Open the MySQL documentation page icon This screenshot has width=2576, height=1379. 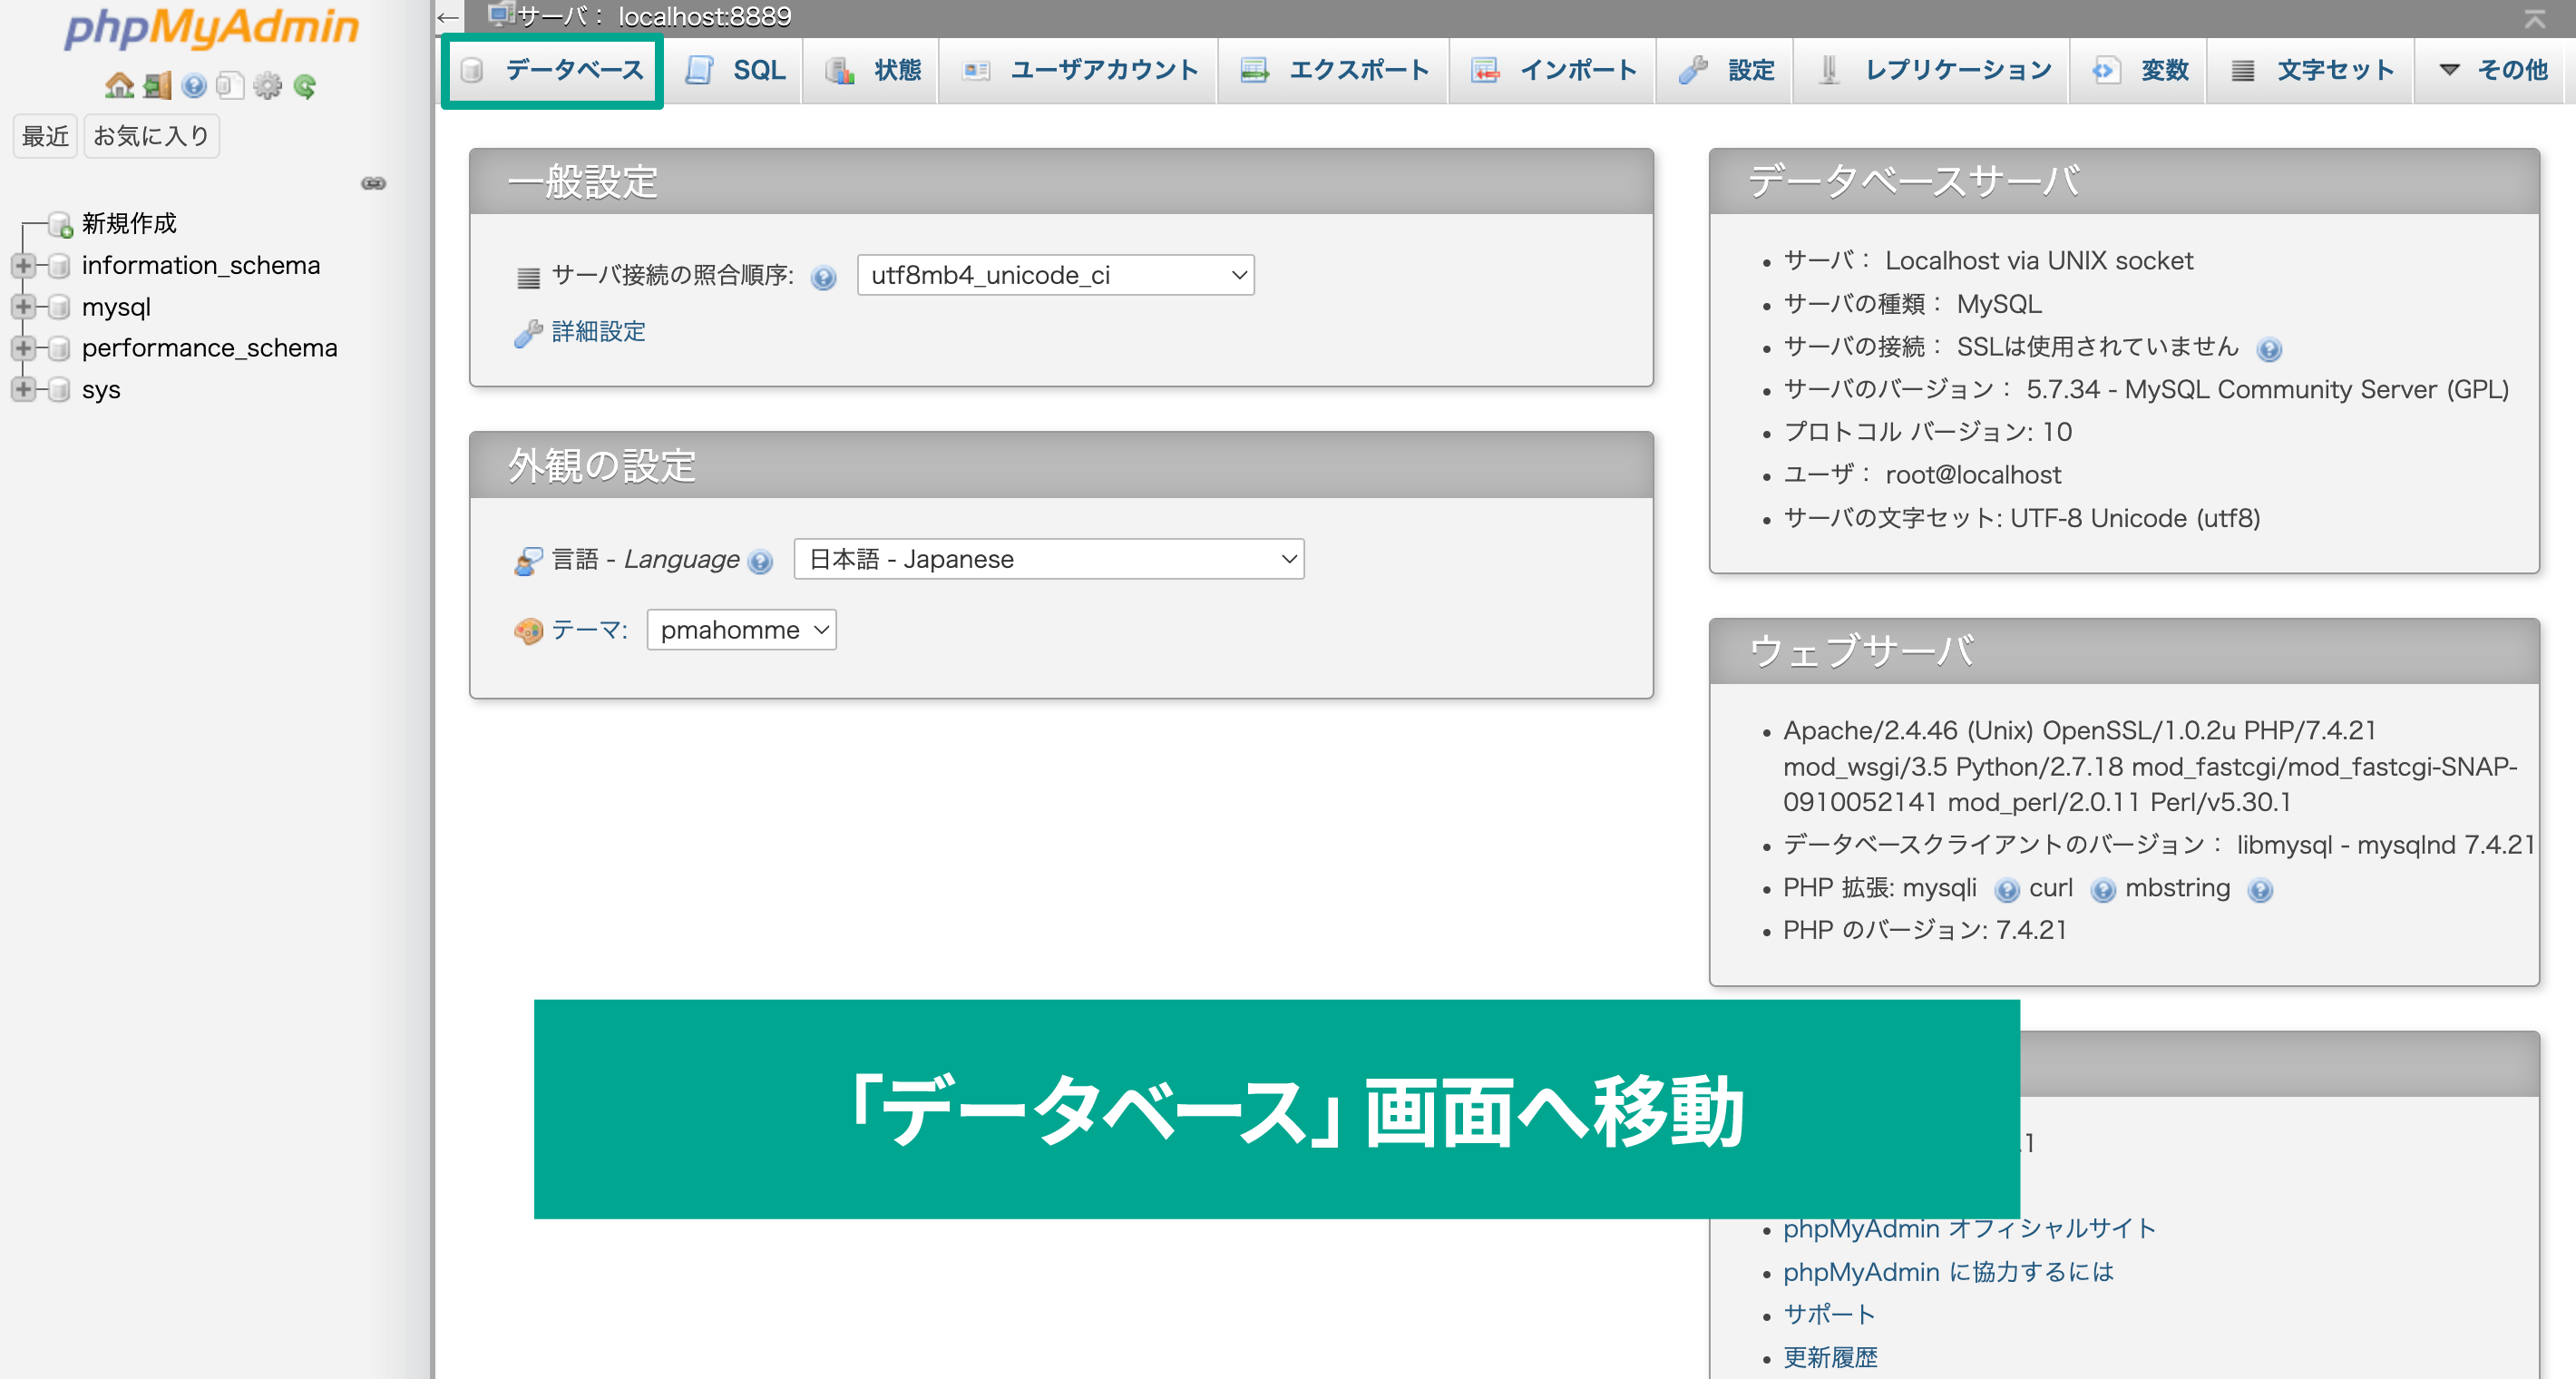point(230,87)
